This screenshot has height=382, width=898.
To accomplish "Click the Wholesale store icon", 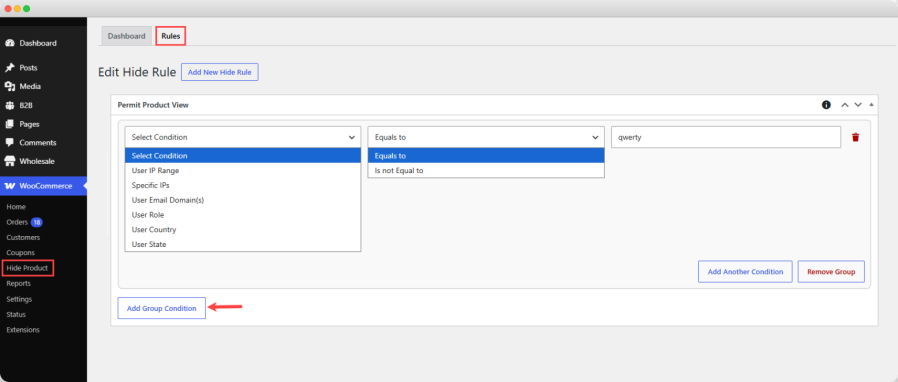I will [10, 162].
